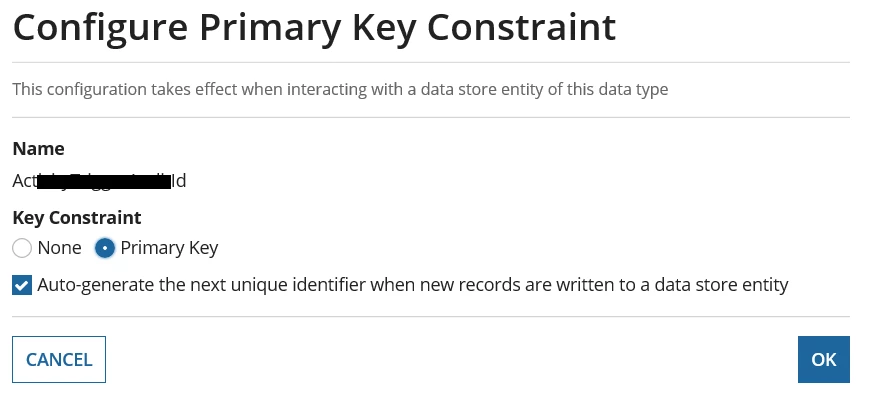The height and width of the screenshot is (400, 878).
Task: Click the "Name" heading label
Action: [38, 148]
